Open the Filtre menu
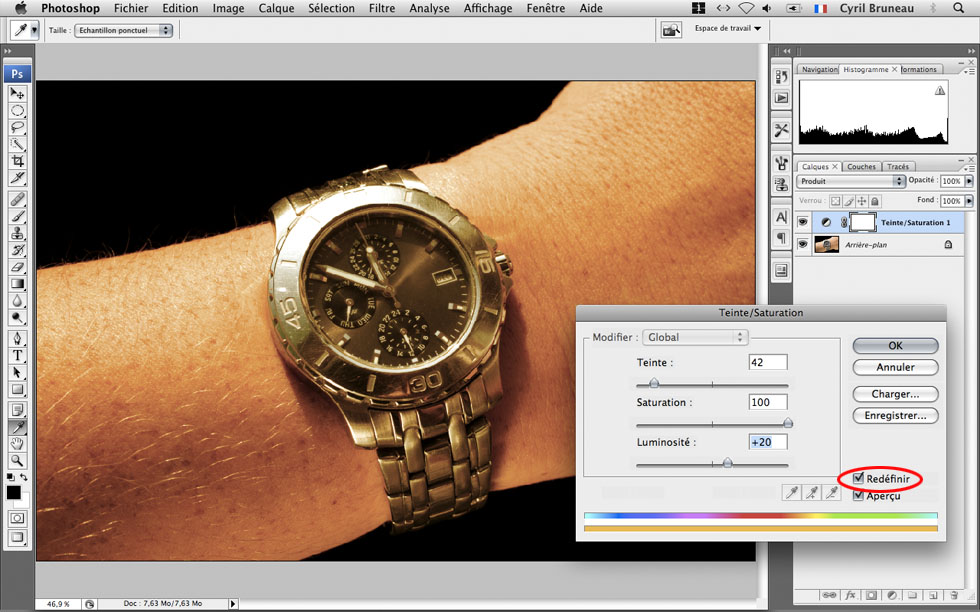The height and width of the screenshot is (612, 980). pos(381,8)
